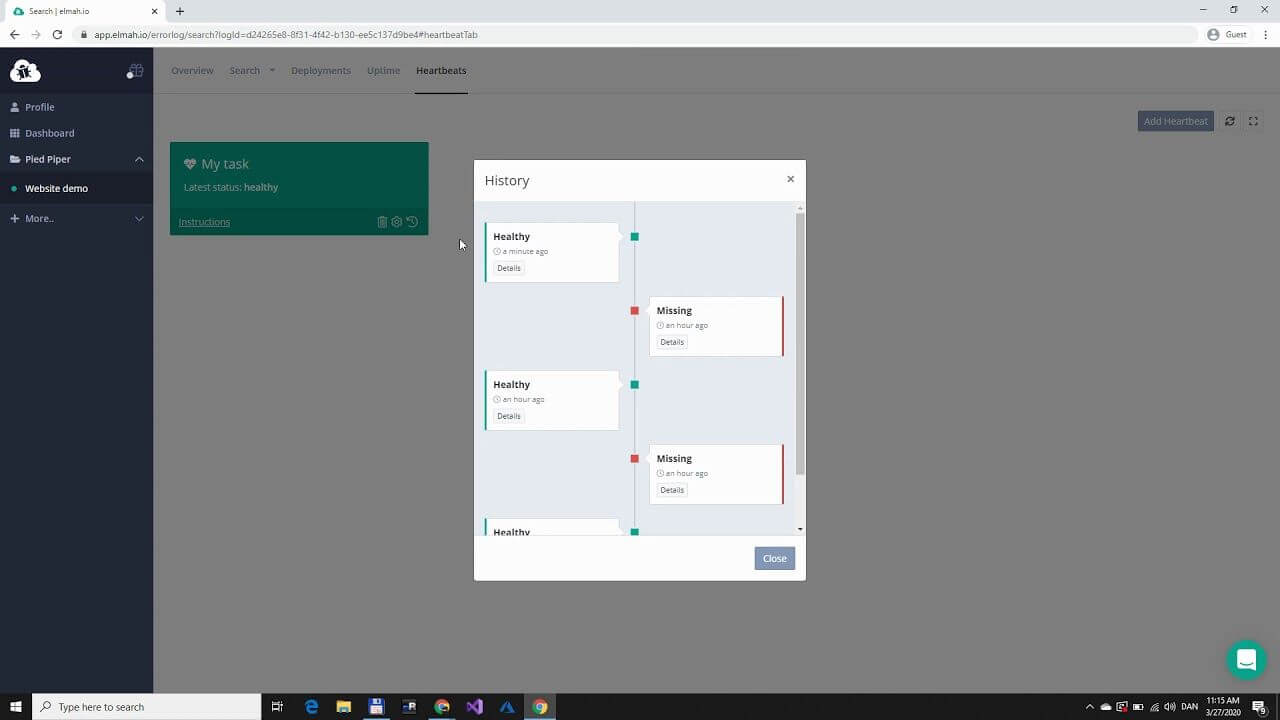
Task: Click the Add Heartbeat button
Action: (1176, 121)
